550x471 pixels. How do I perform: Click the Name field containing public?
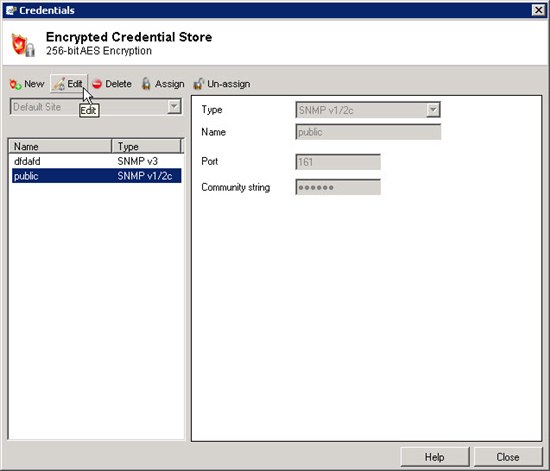(368, 132)
